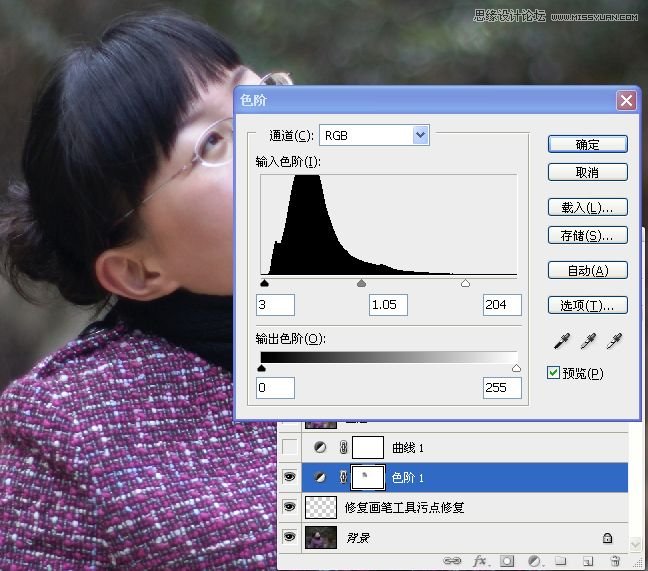
Task: Click the gamma field showing 1.05
Action: point(388,305)
